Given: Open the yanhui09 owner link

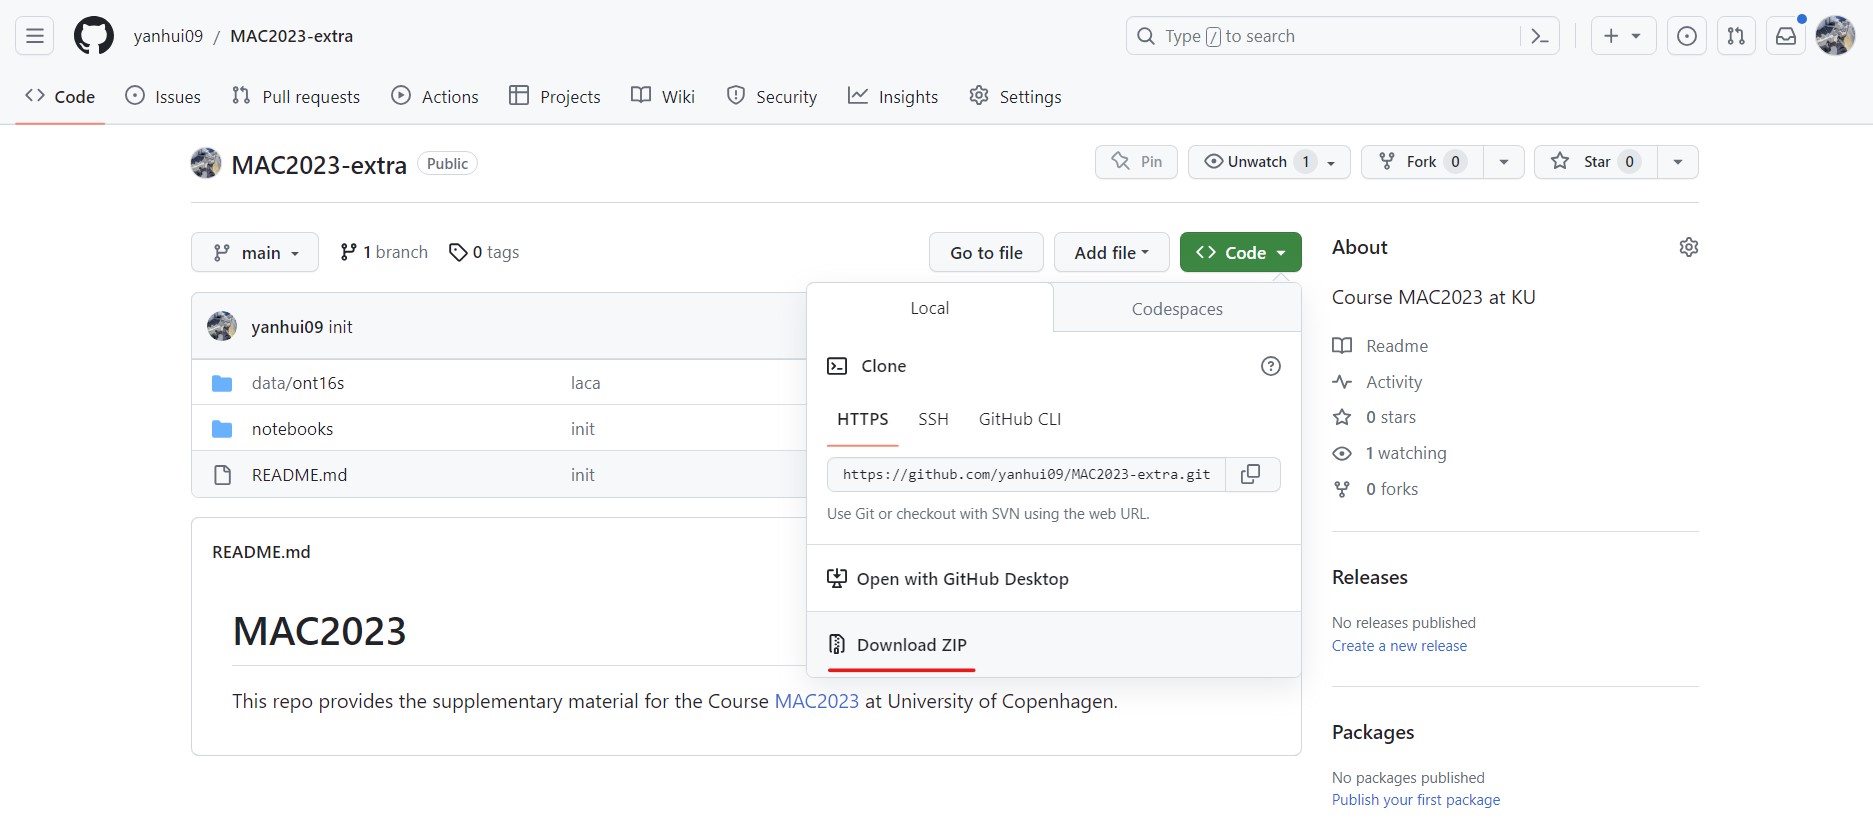Looking at the screenshot, I should pyautogui.click(x=168, y=36).
